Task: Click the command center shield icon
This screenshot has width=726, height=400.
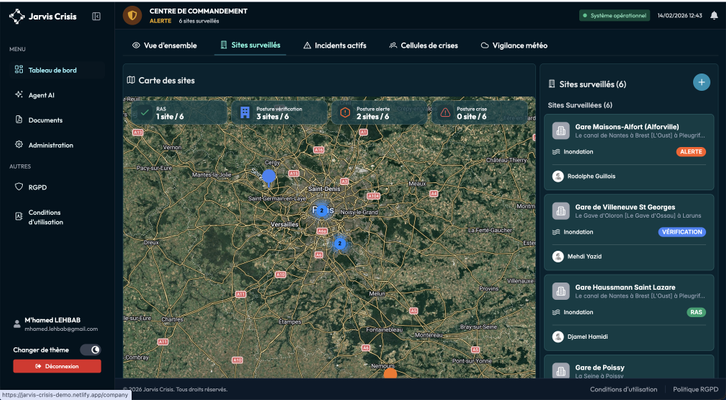Action: pyautogui.click(x=132, y=16)
